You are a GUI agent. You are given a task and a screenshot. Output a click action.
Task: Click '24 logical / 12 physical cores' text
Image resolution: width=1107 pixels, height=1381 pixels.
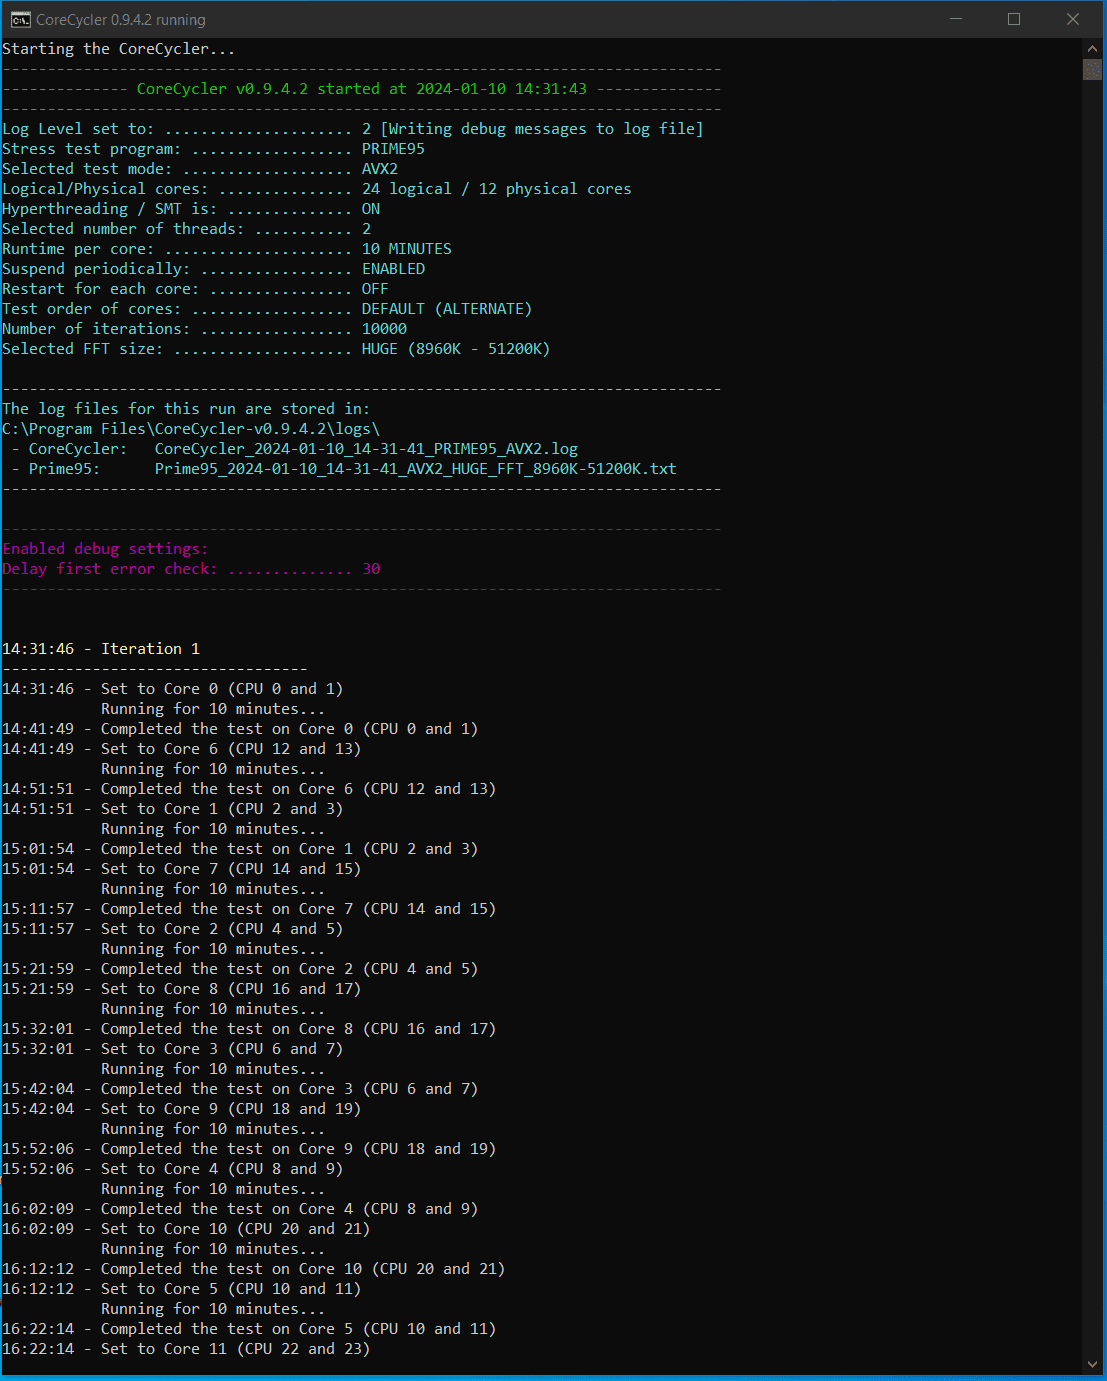pos(496,189)
